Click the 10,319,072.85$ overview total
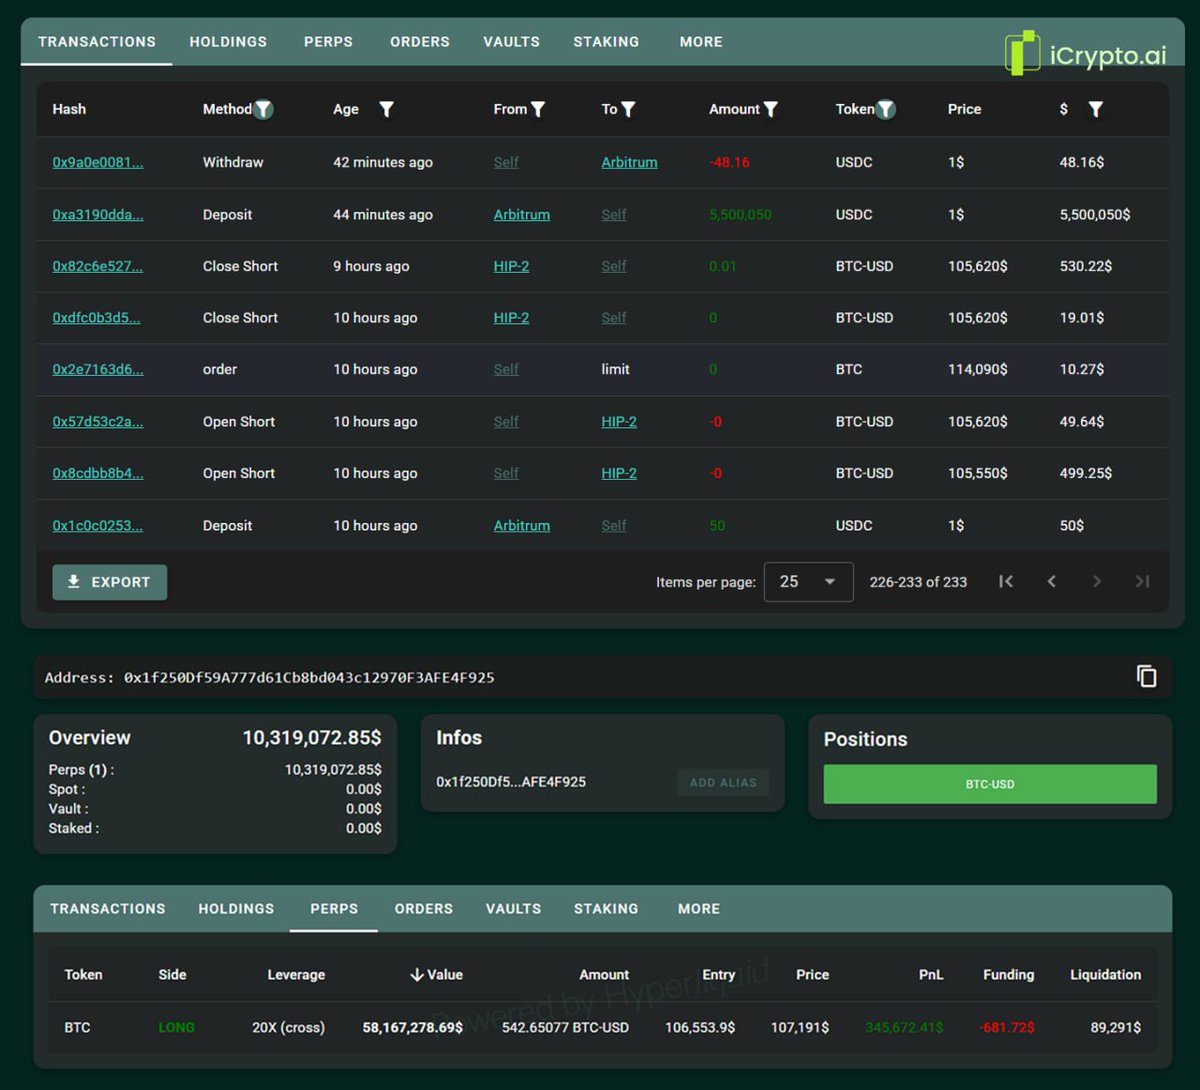This screenshot has width=1200, height=1090. (312, 738)
